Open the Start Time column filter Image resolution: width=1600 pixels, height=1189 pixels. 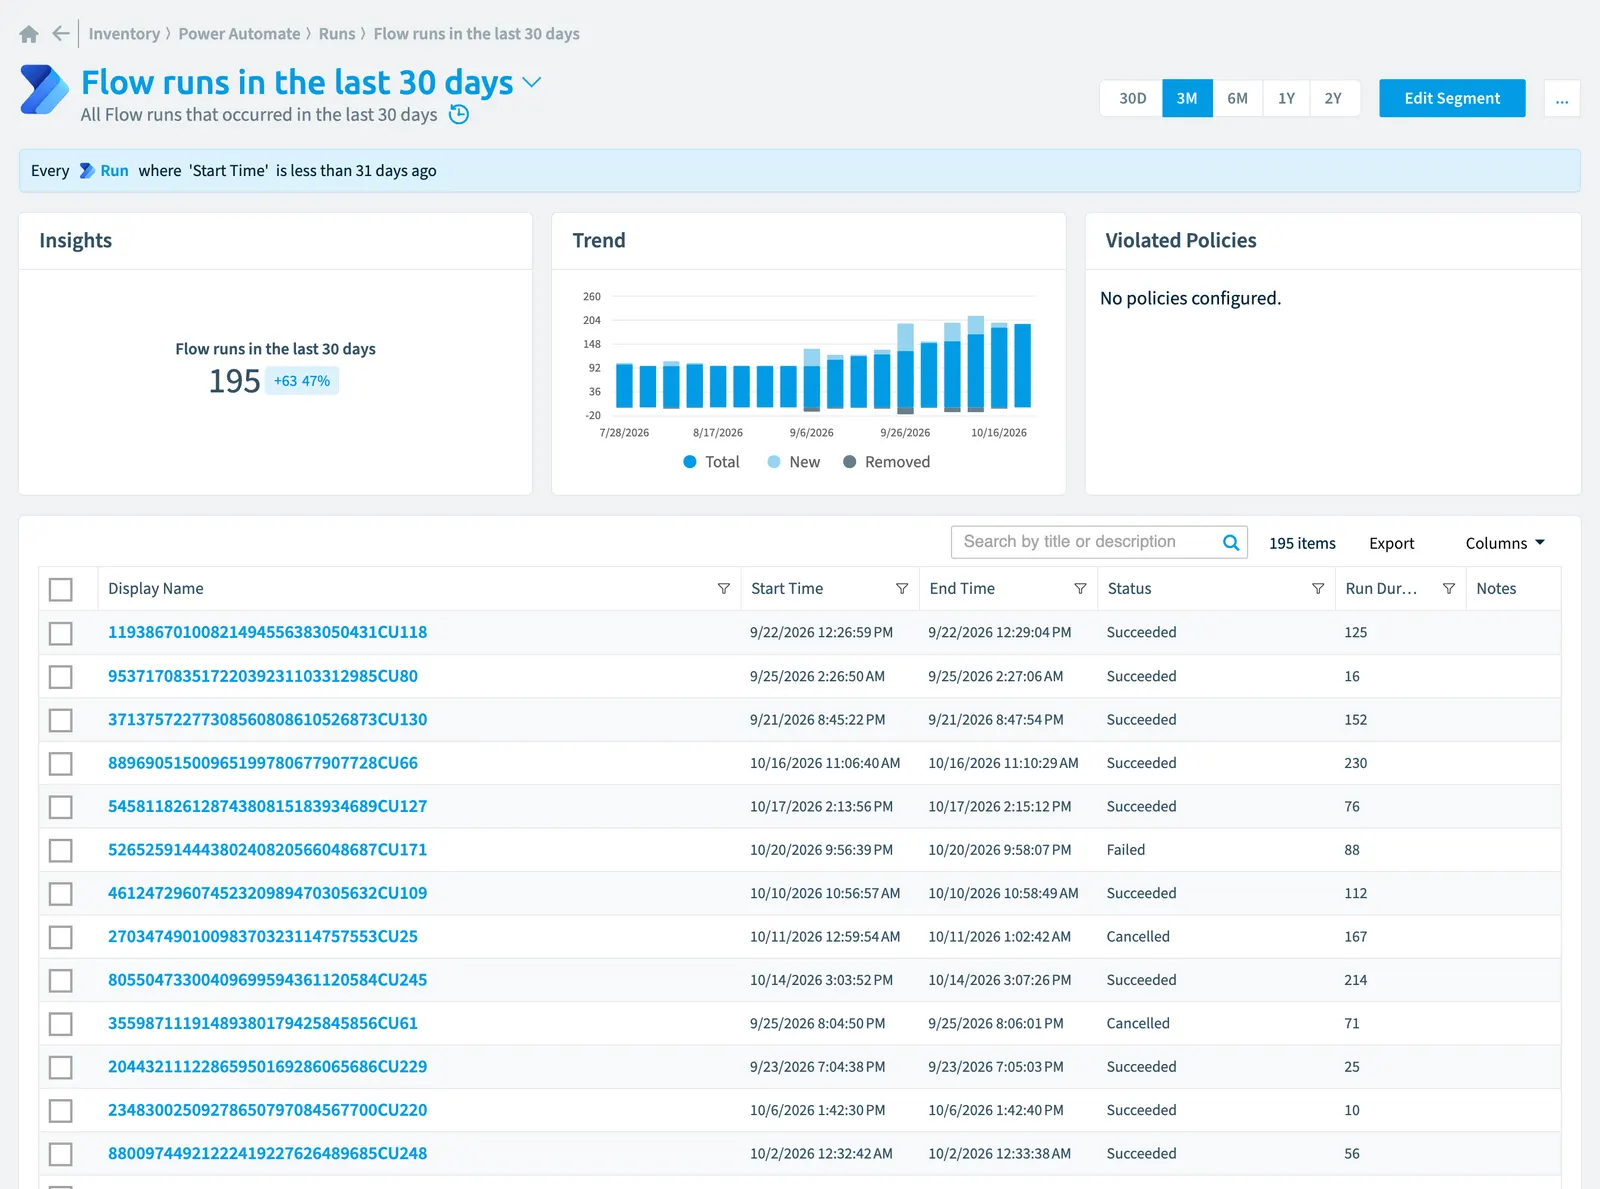(902, 589)
